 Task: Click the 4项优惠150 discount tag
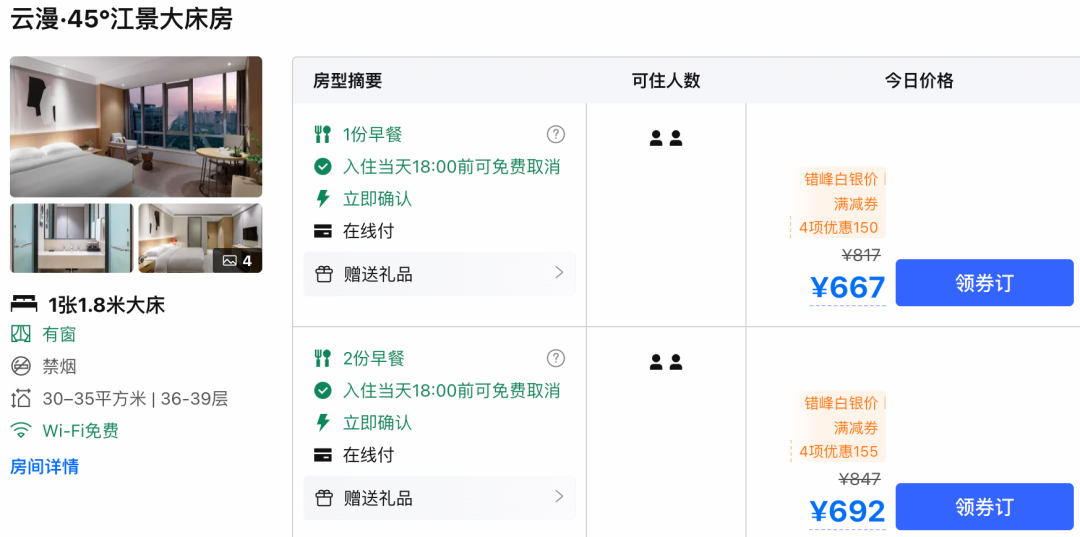pyautogui.click(x=838, y=228)
